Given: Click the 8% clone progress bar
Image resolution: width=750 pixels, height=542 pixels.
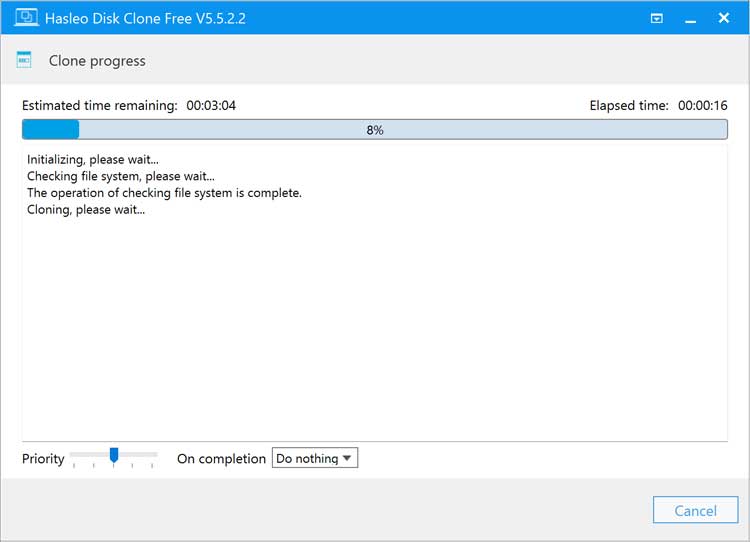Looking at the screenshot, I should click(375, 130).
